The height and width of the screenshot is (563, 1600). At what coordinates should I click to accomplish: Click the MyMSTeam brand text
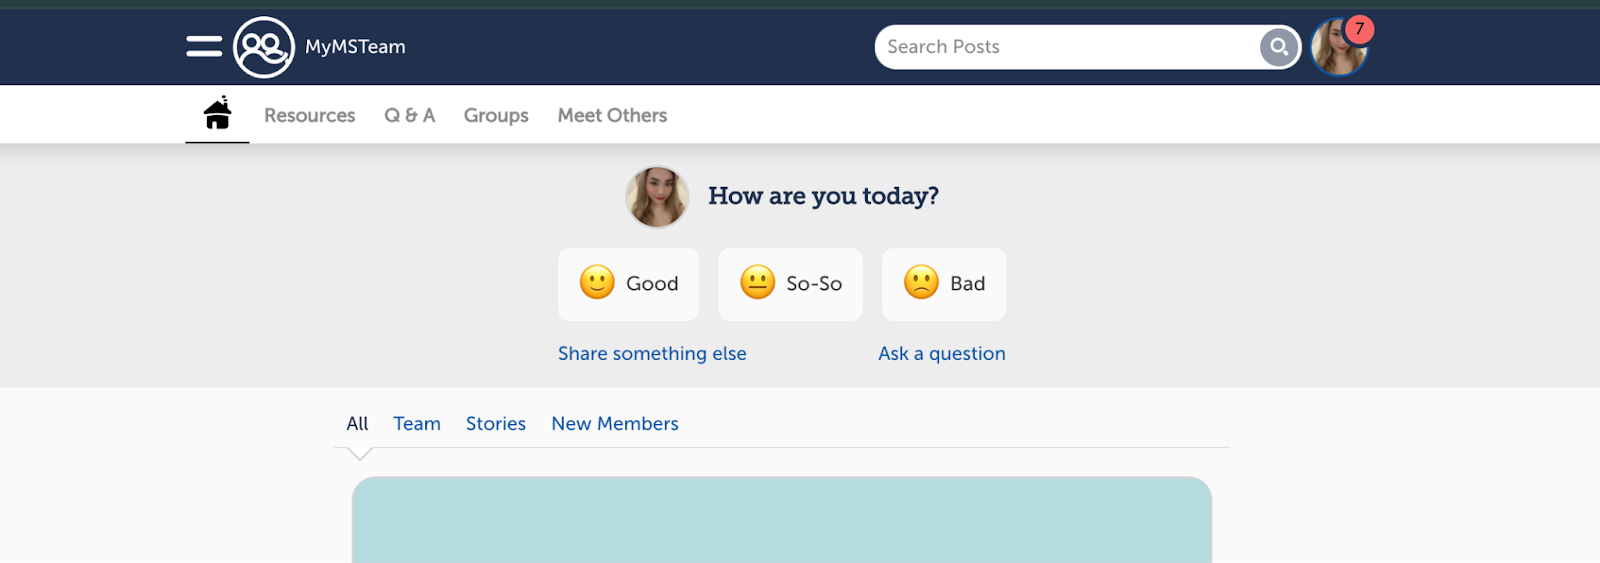pyautogui.click(x=355, y=47)
